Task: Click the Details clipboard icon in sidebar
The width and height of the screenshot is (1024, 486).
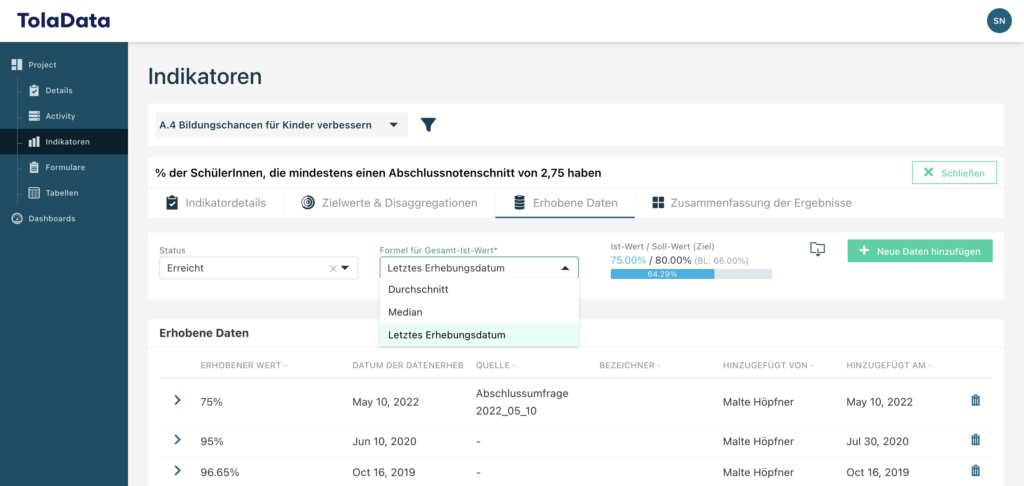Action: coord(34,90)
